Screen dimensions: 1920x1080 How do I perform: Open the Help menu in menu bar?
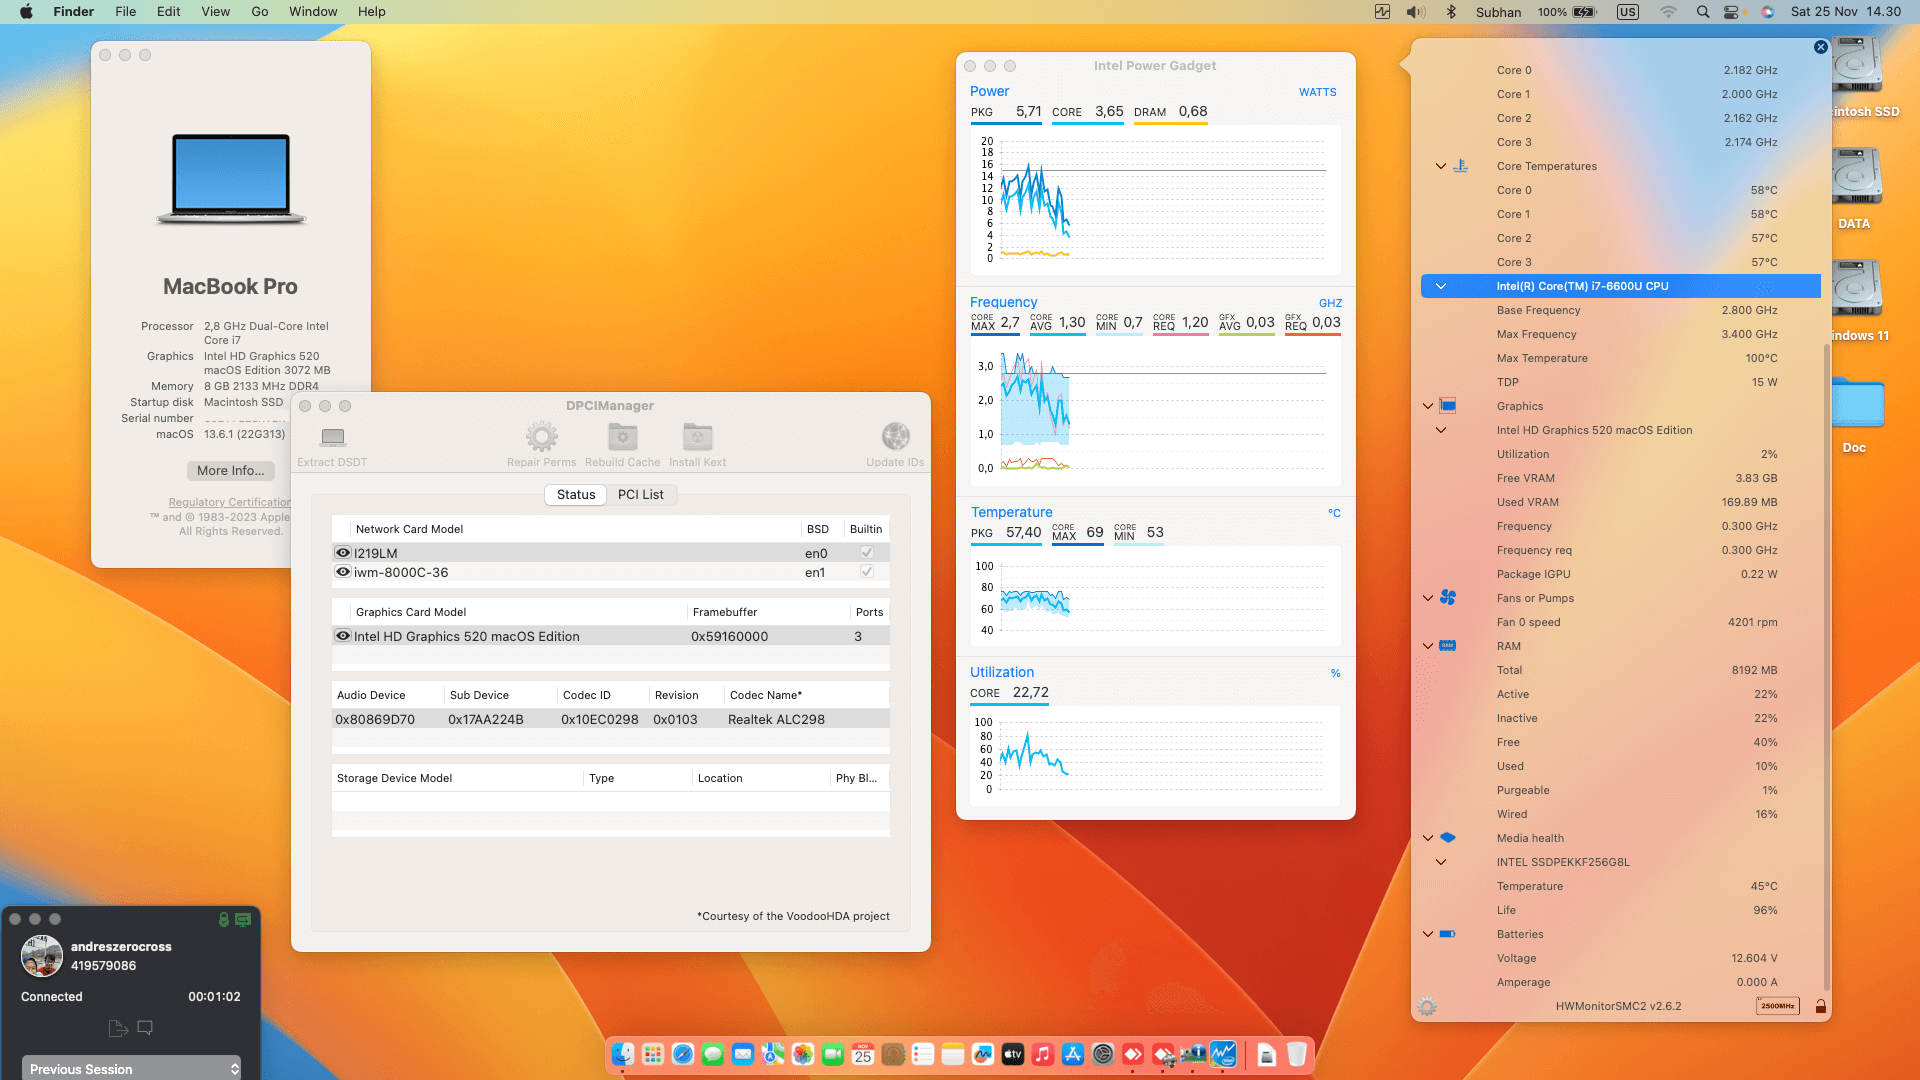[372, 12]
